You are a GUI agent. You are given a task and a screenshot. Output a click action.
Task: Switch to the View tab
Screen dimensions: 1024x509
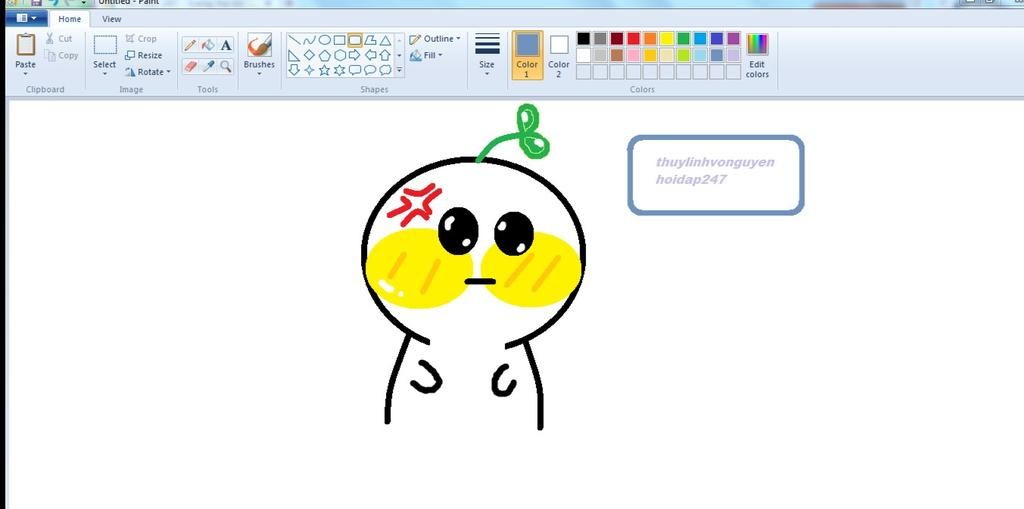pyautogui.click(x=112, y=19)
